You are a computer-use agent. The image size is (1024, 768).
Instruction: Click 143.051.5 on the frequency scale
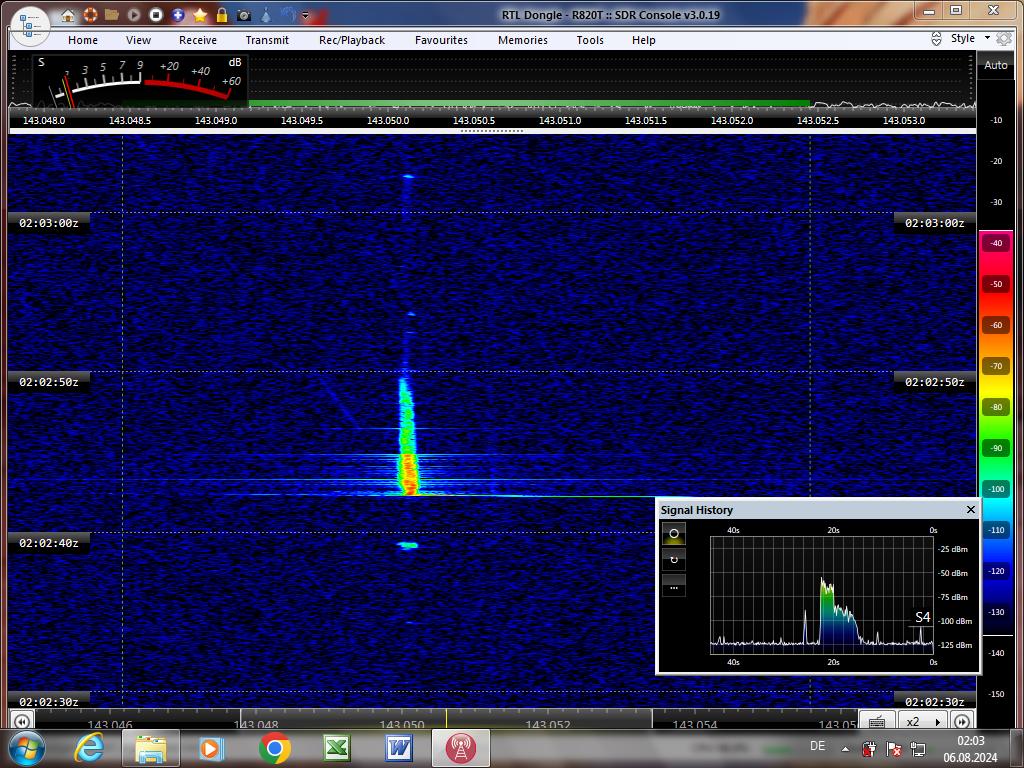[x=646, y=120]
